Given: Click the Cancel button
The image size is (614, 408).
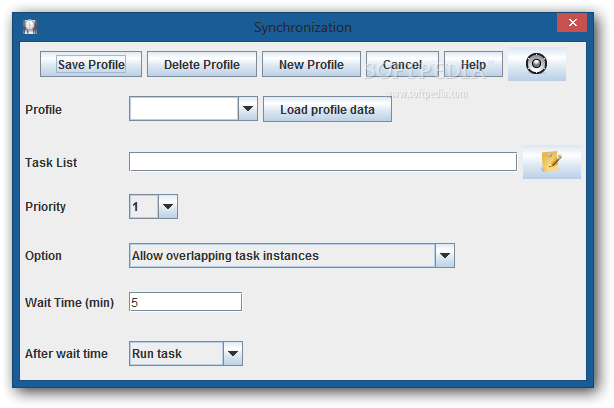Looking at the screenshot, I should (402, 64).
